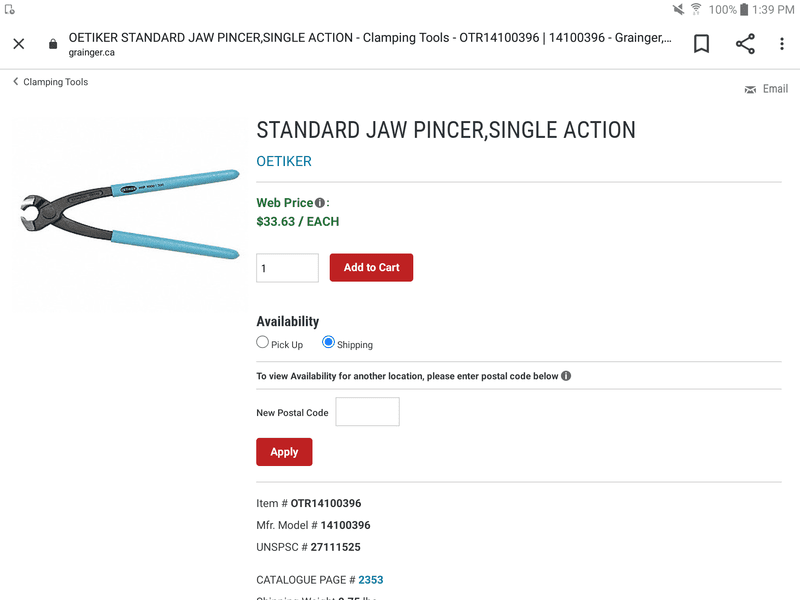Select the $33.63 / EACH price
The height and width of the screenshot is (600, 800).
[x=297, y=222]
